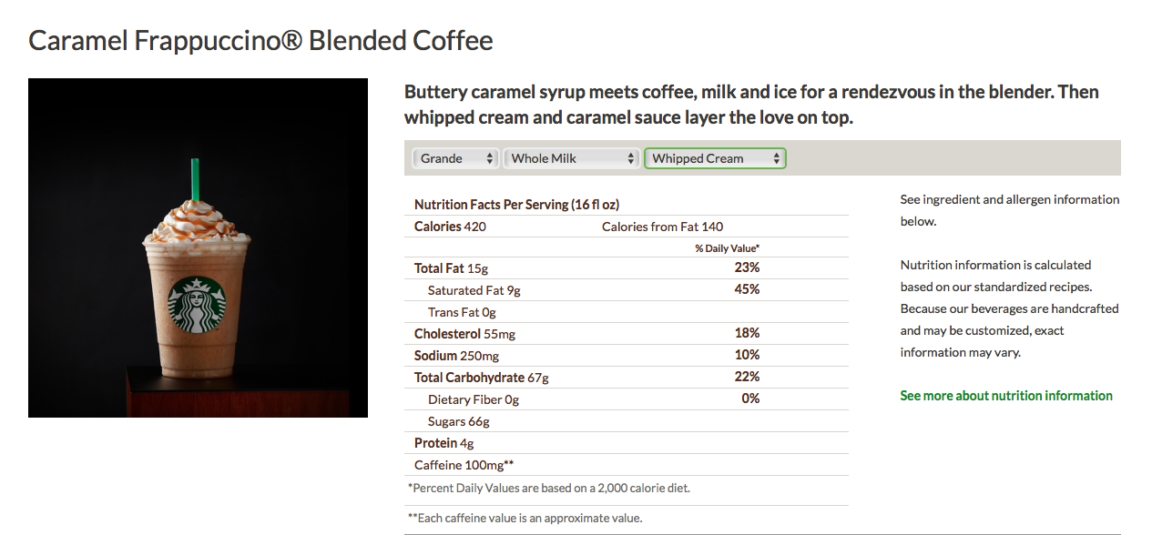Click the Starbucks siren logo on the cup
This screenshot has width=1152, height=535.
(197, 306)
